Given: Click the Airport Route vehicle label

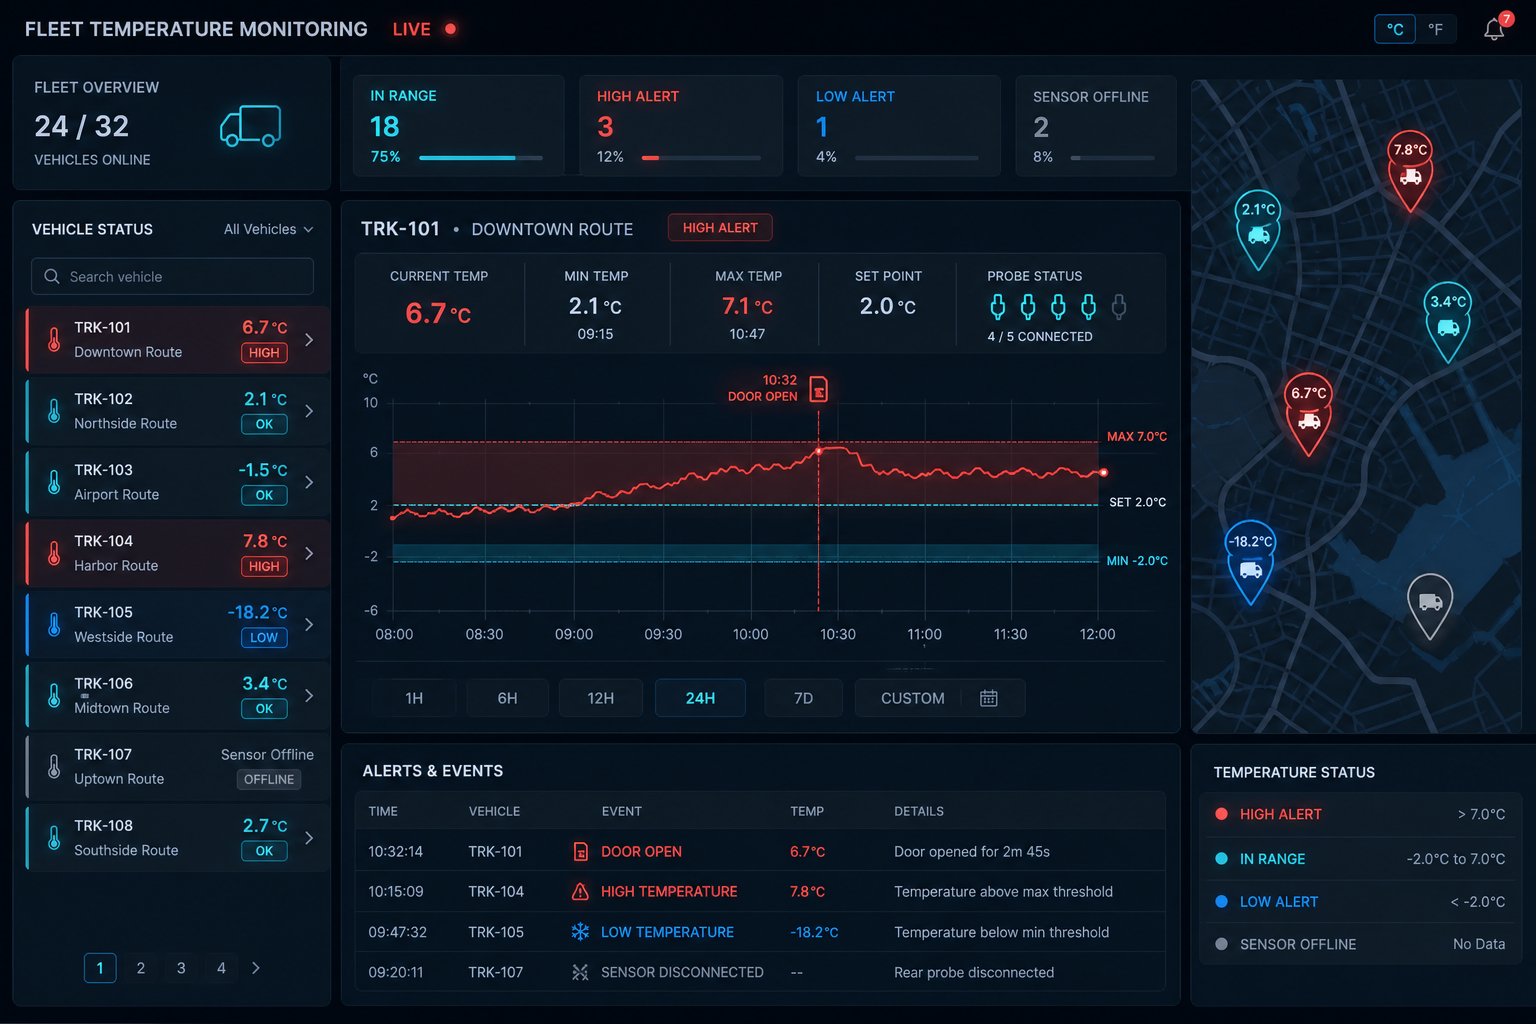Looking at the screenshot, I should pyautogui.click(x=117, y=494).
